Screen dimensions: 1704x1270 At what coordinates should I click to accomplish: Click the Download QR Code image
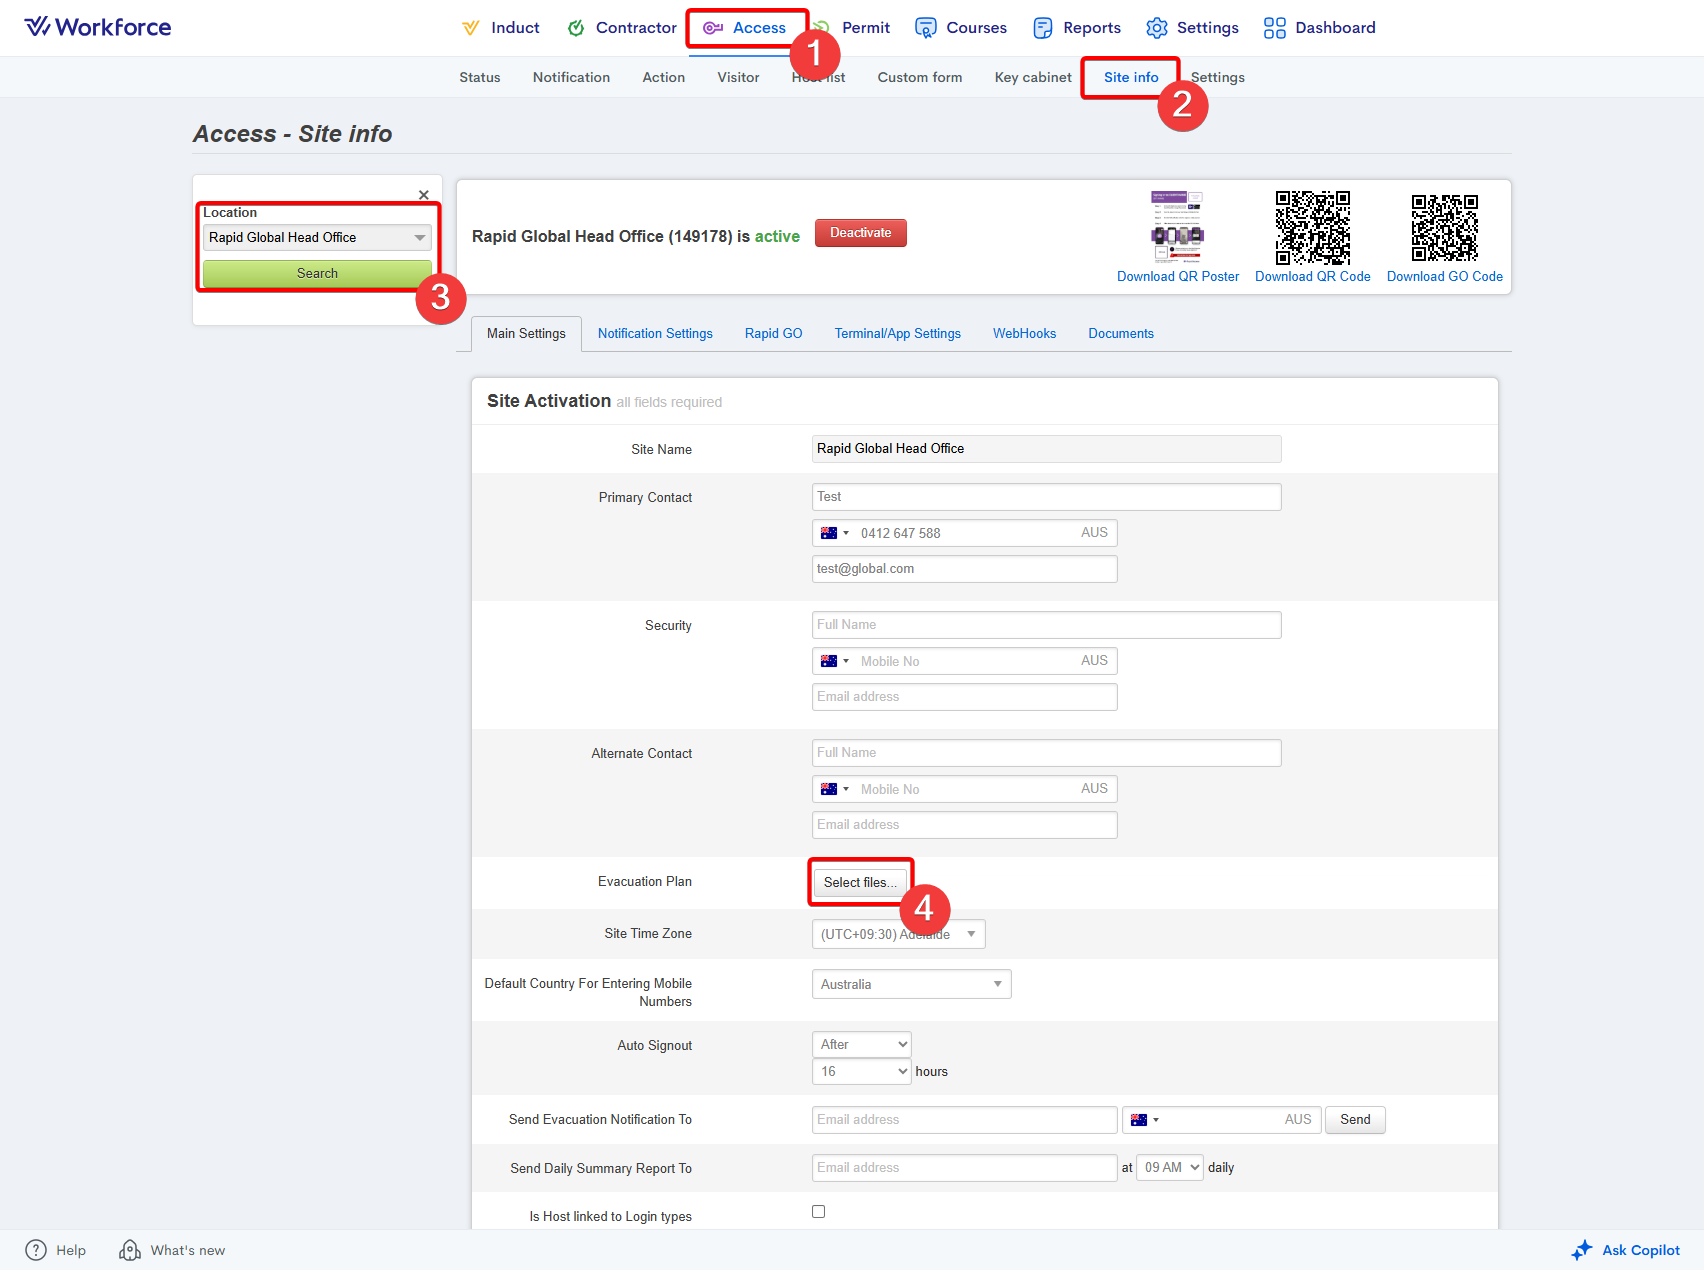1312,227
